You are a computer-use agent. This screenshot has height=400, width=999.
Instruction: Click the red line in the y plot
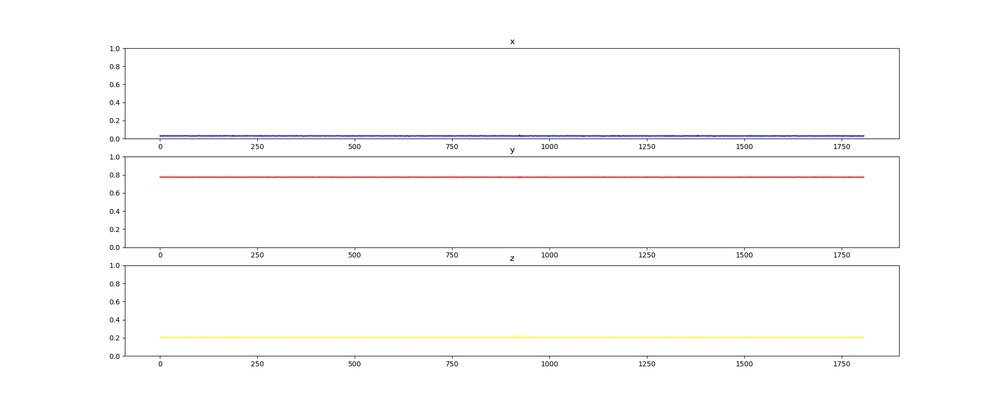(512, 177)
